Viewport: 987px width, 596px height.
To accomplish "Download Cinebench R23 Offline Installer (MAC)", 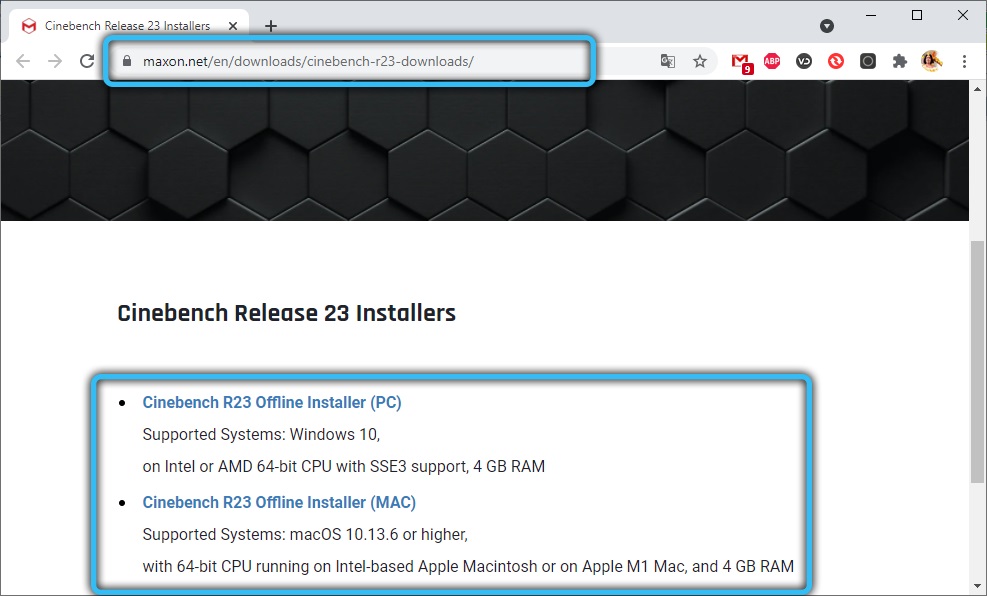I will (x=279, y=502).
